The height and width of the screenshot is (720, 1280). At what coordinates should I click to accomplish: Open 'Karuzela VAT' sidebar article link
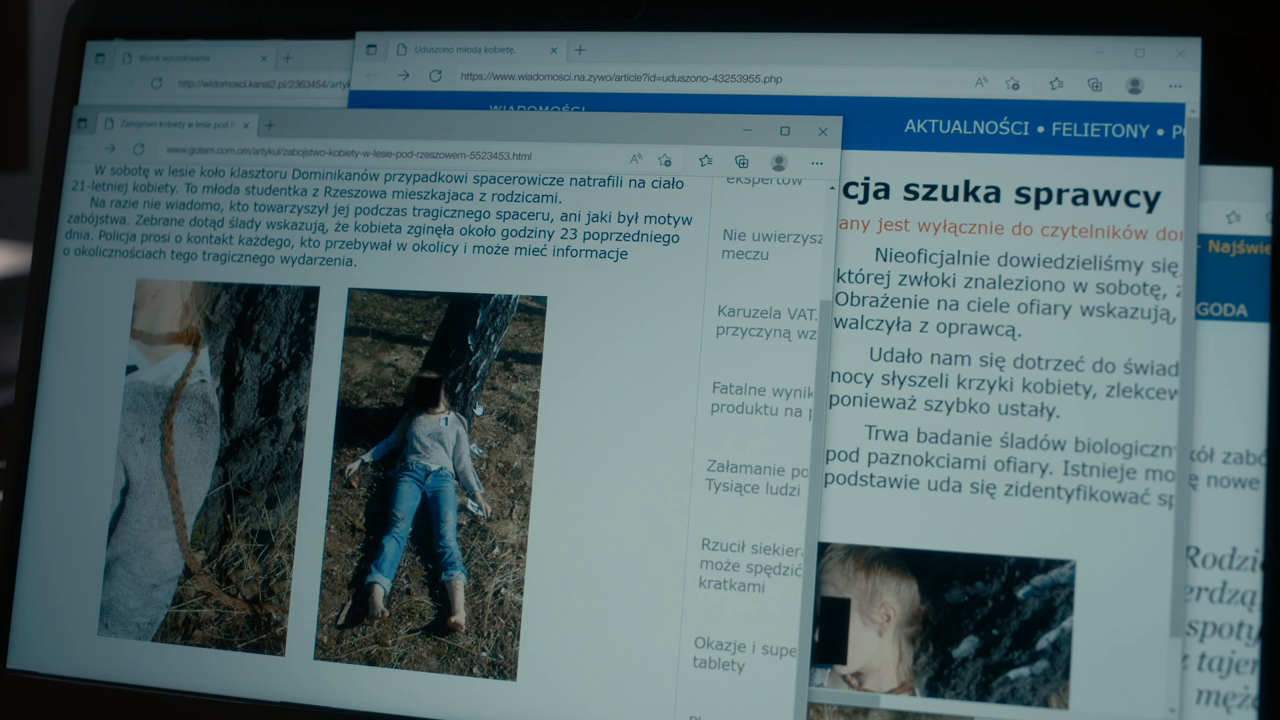click(765, 322)
